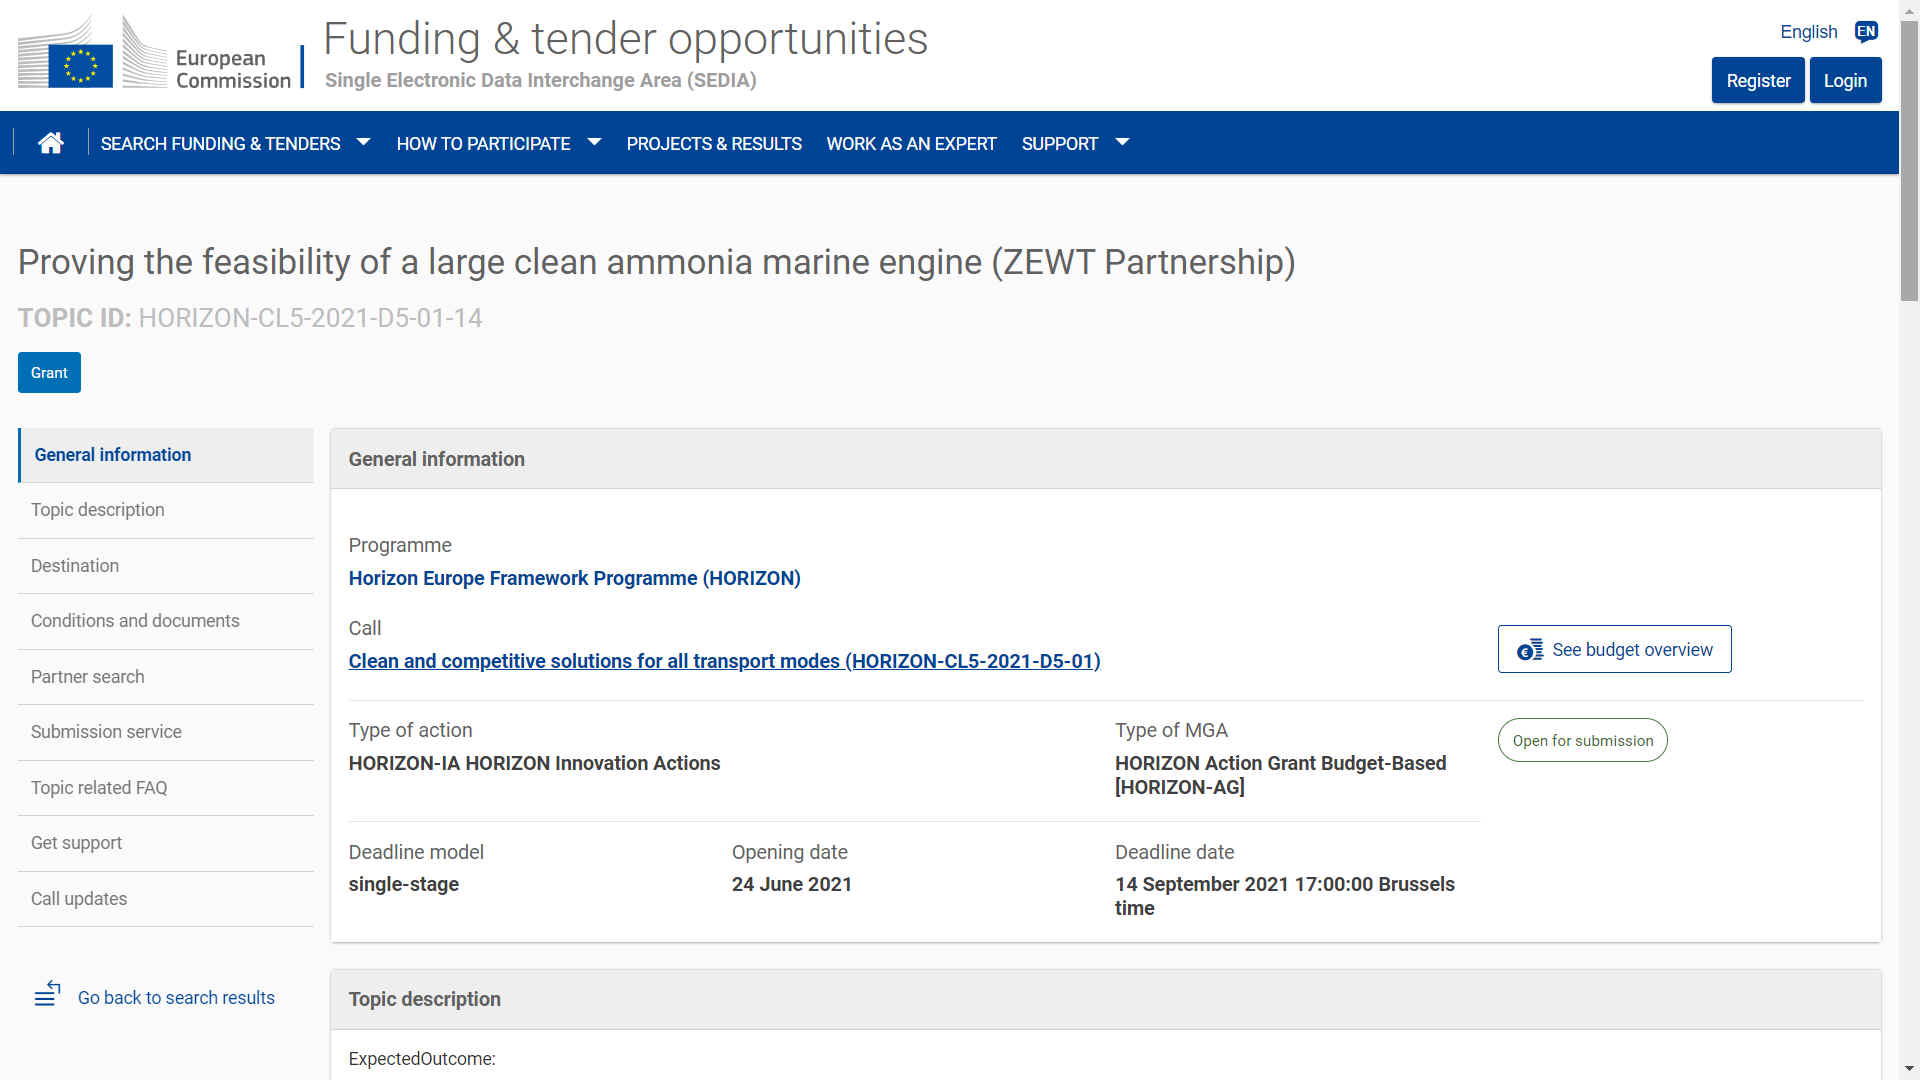
Task: Select the English language link
Action: 1808,32
